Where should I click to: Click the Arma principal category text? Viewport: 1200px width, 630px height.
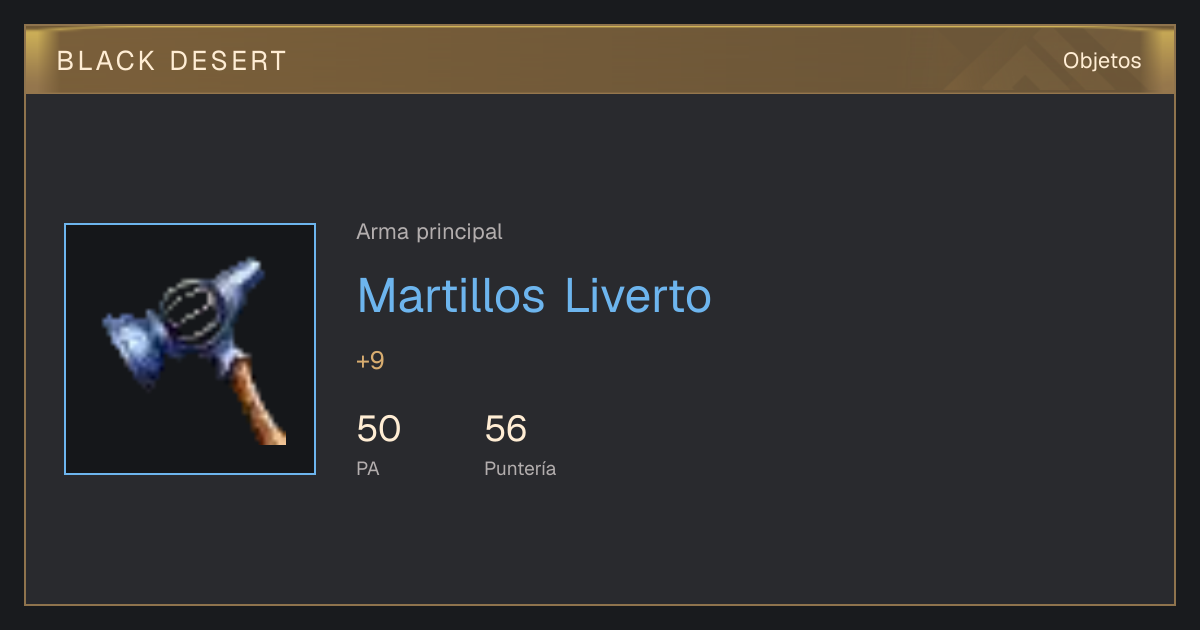coord(429,232)
